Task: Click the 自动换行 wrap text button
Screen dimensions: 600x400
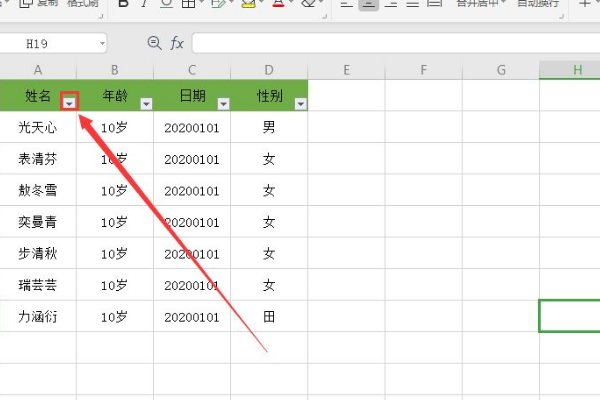Action: 538,3
